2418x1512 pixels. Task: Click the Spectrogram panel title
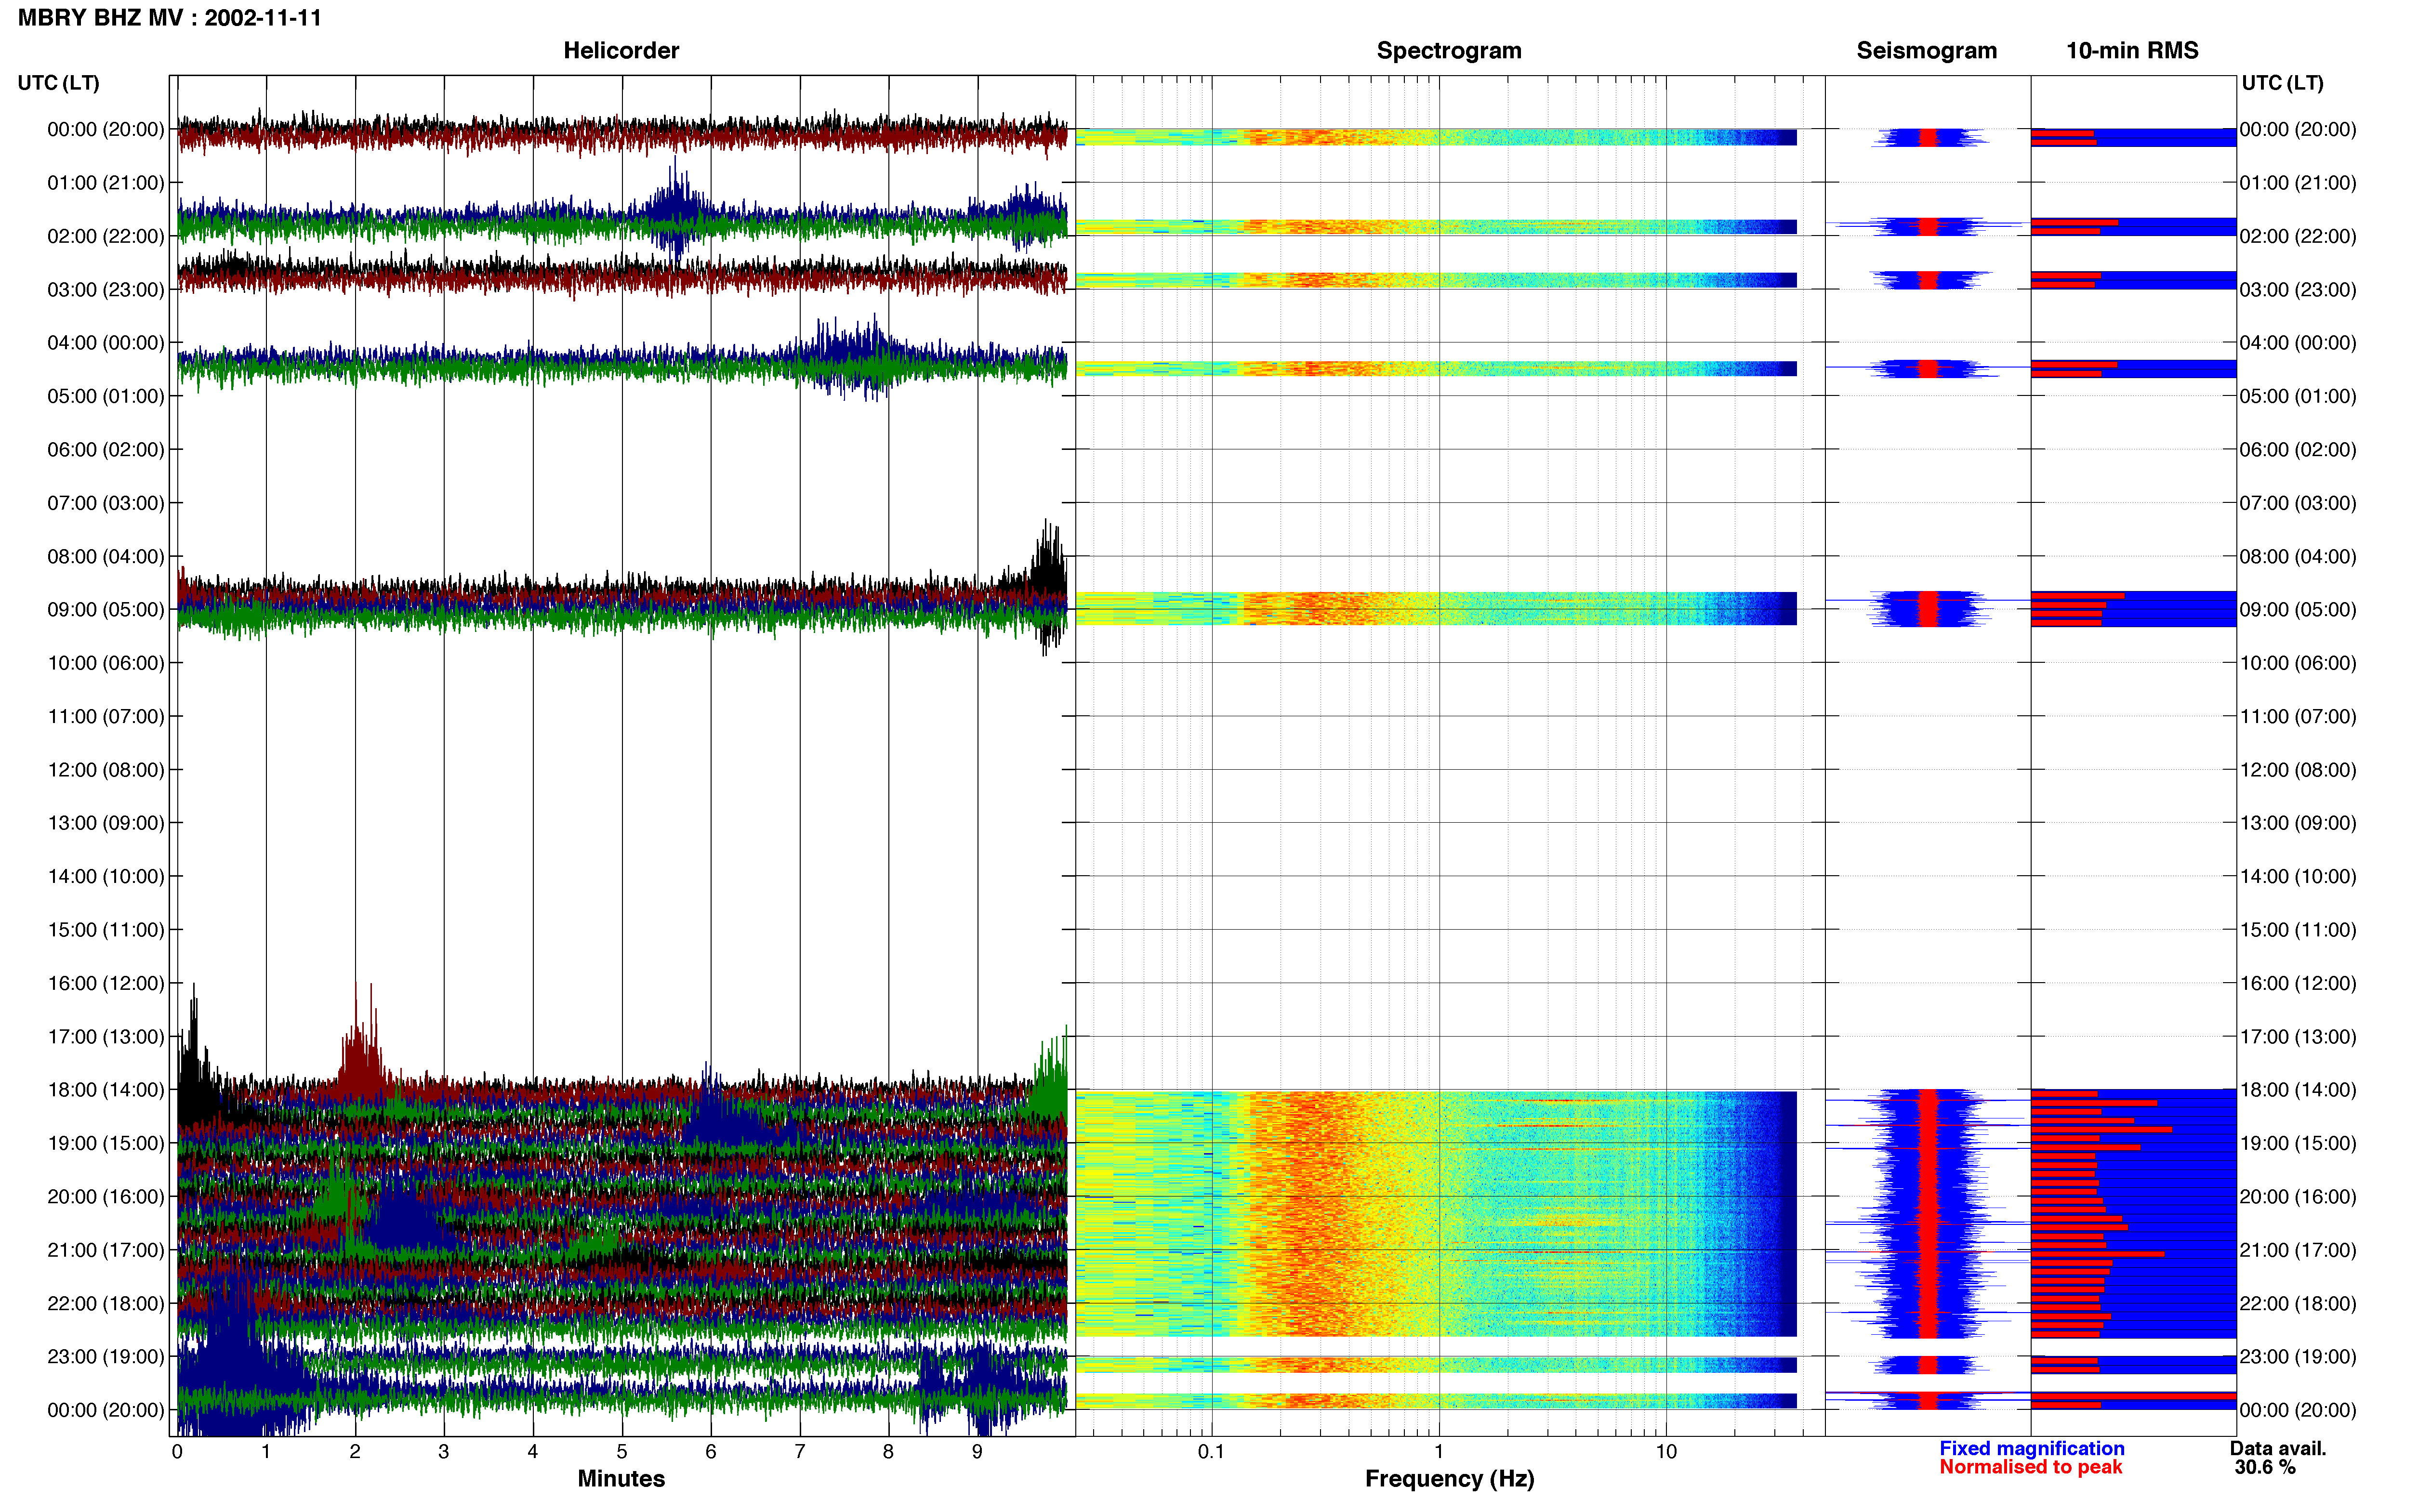coord(1449,50)
